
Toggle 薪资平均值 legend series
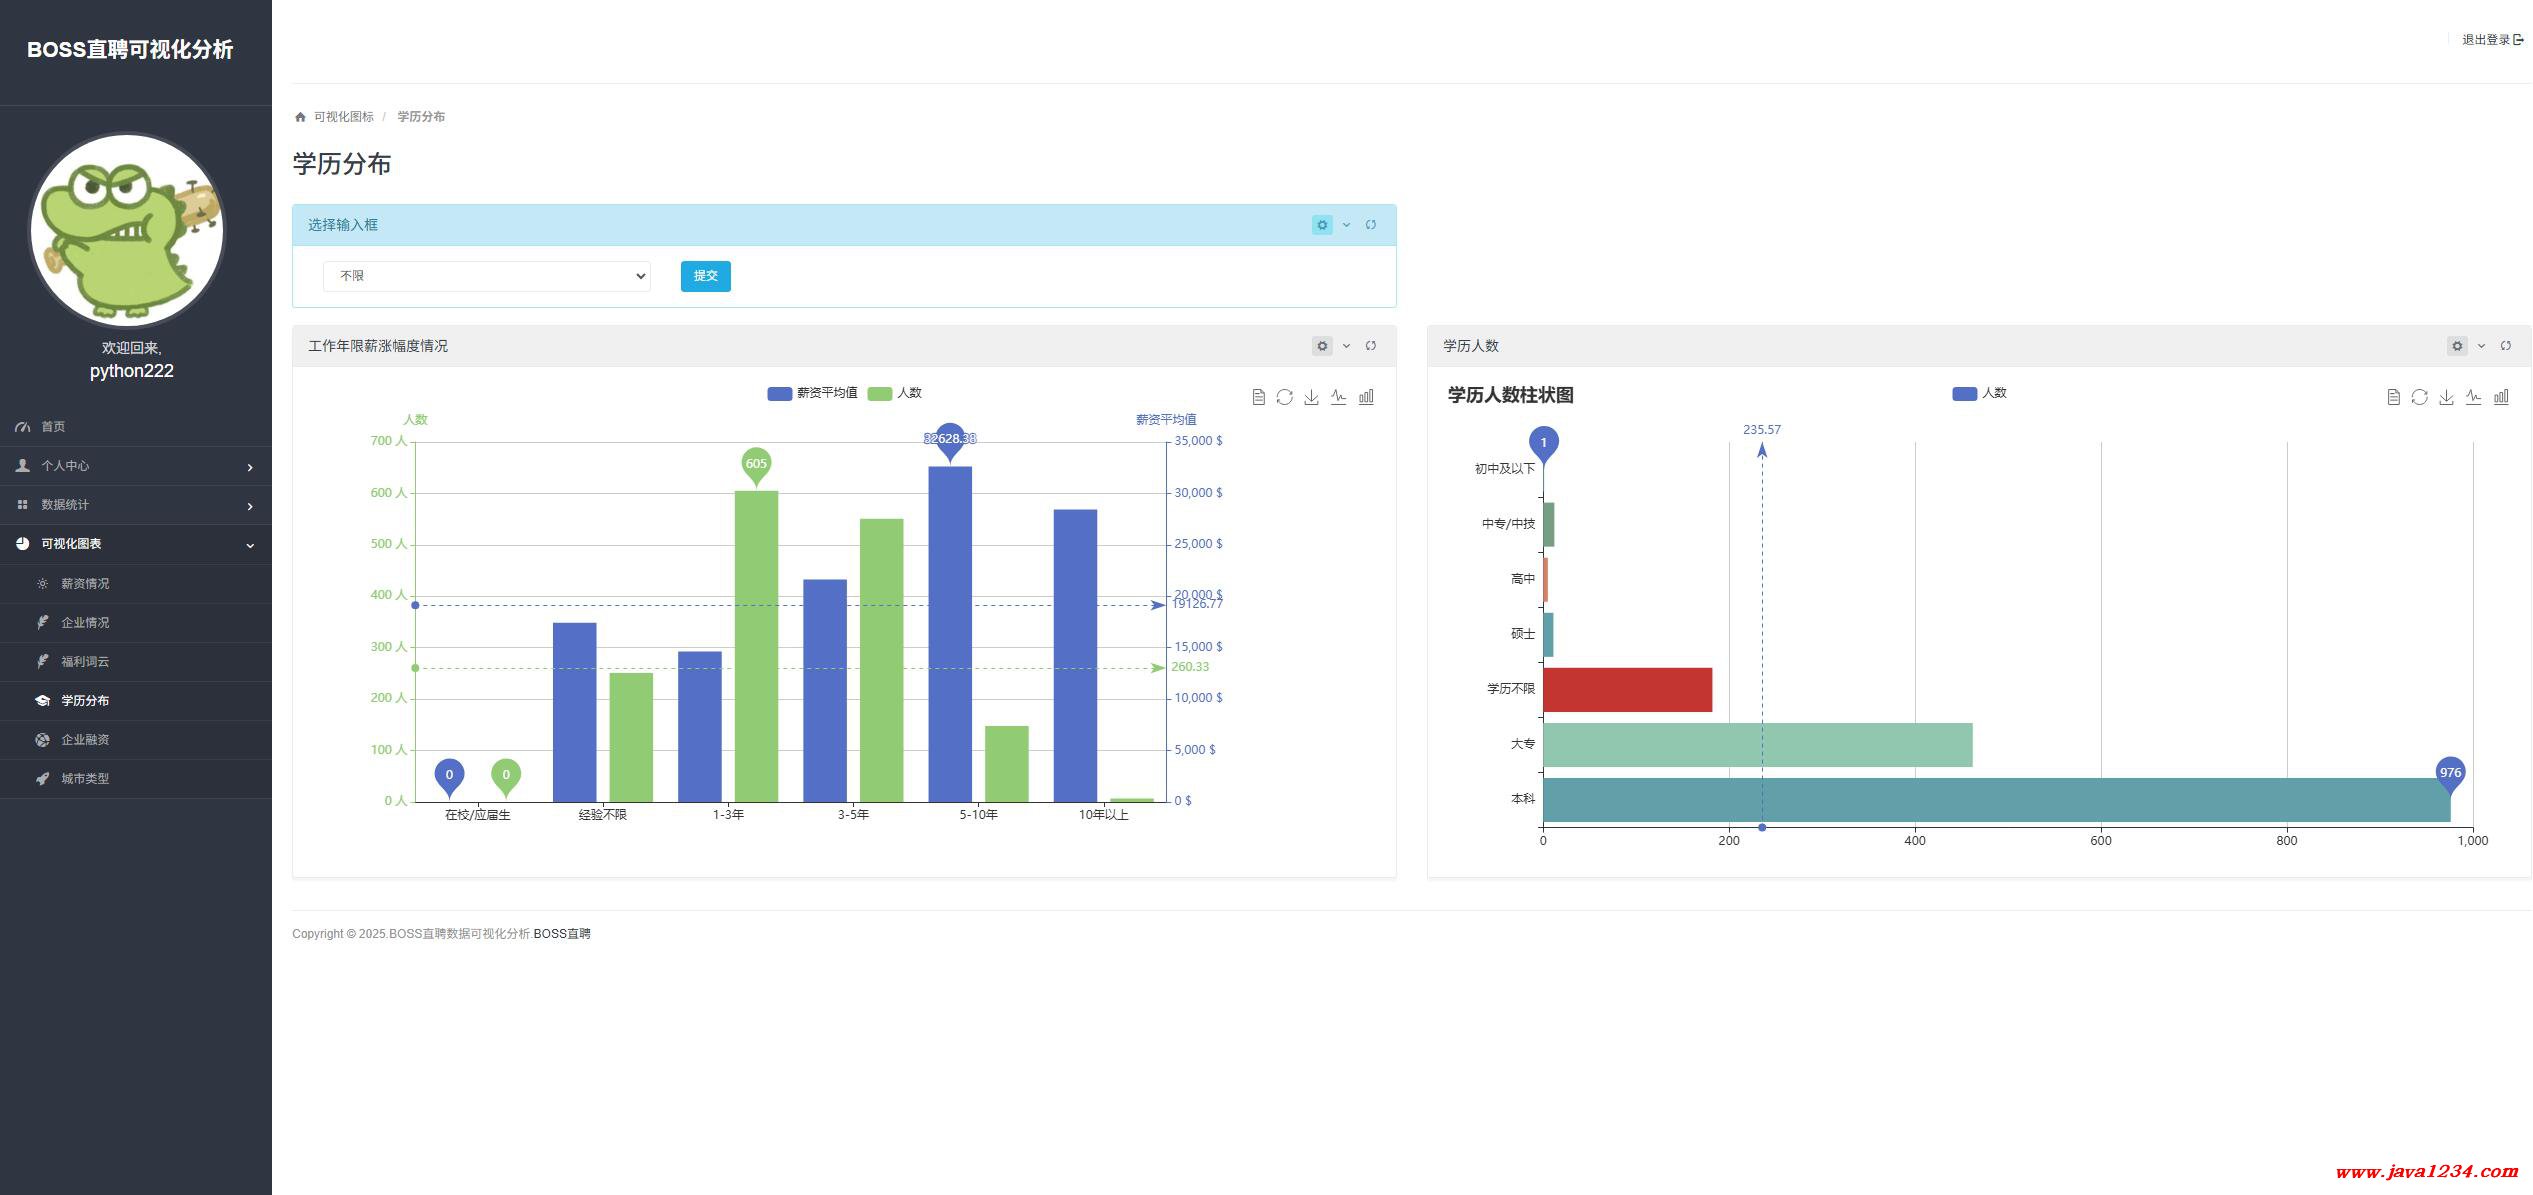[811, 393]
